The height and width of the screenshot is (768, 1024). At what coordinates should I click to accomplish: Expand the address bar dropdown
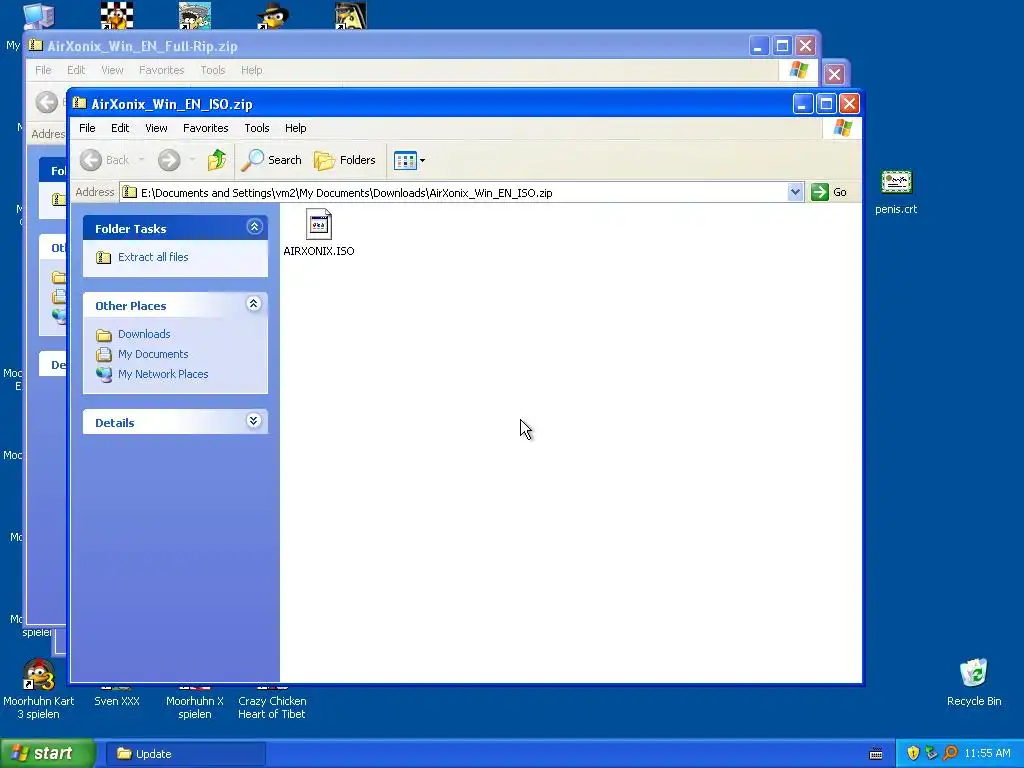[795, 193]
